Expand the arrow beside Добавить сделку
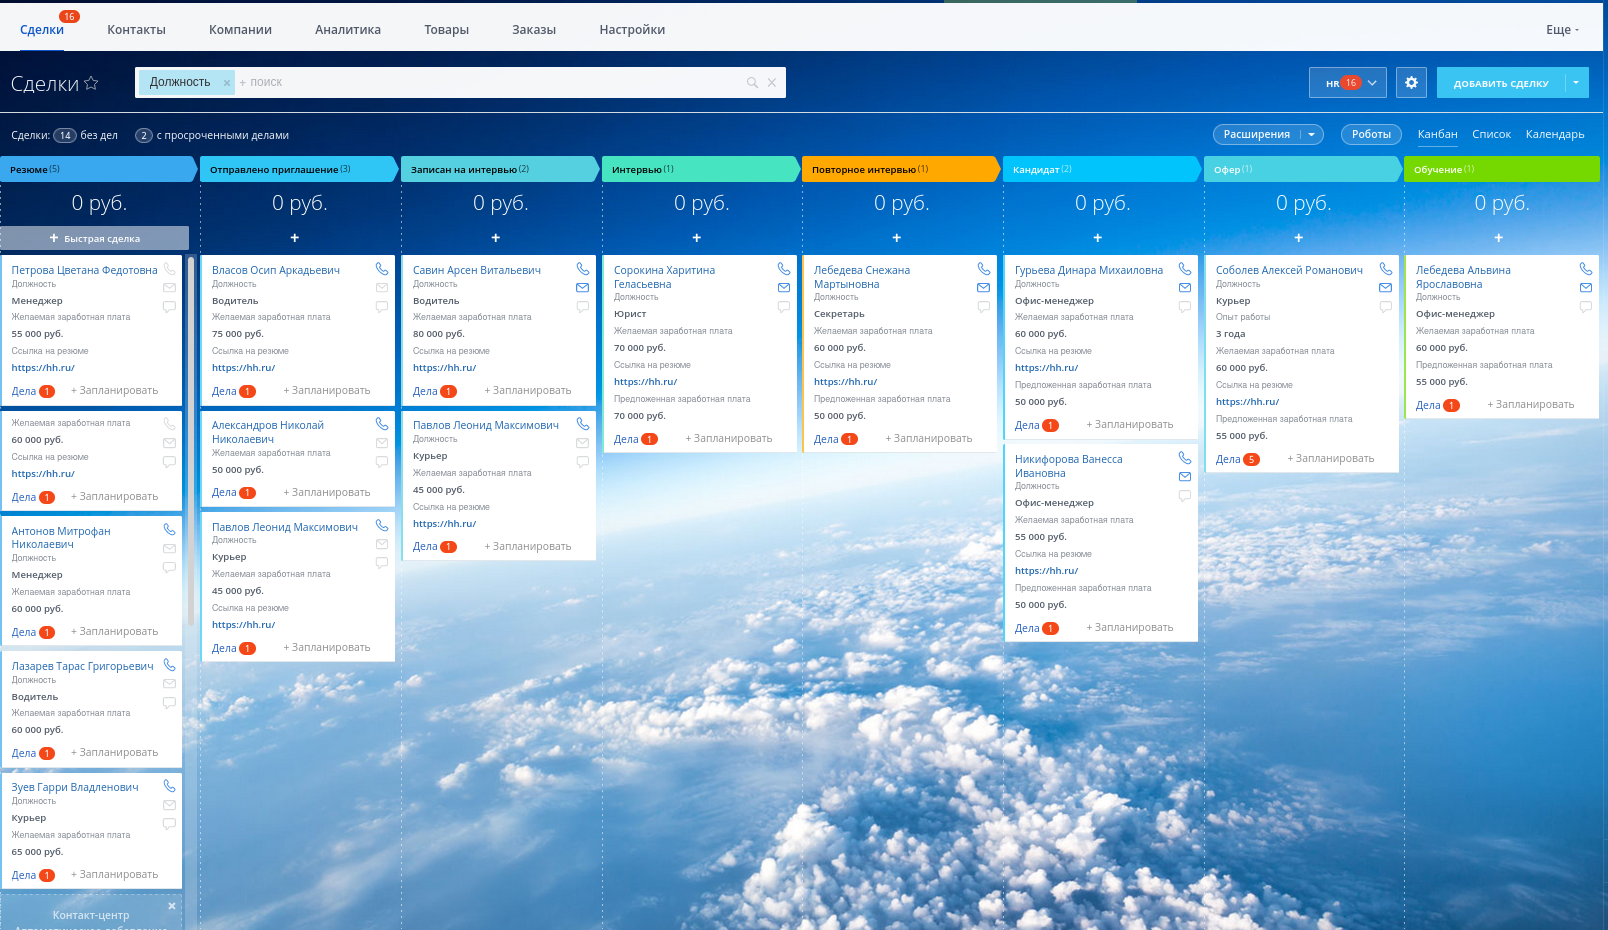Image resolution: width=1608 pixels, height=930 pixels. click(x=1576, y=83)
